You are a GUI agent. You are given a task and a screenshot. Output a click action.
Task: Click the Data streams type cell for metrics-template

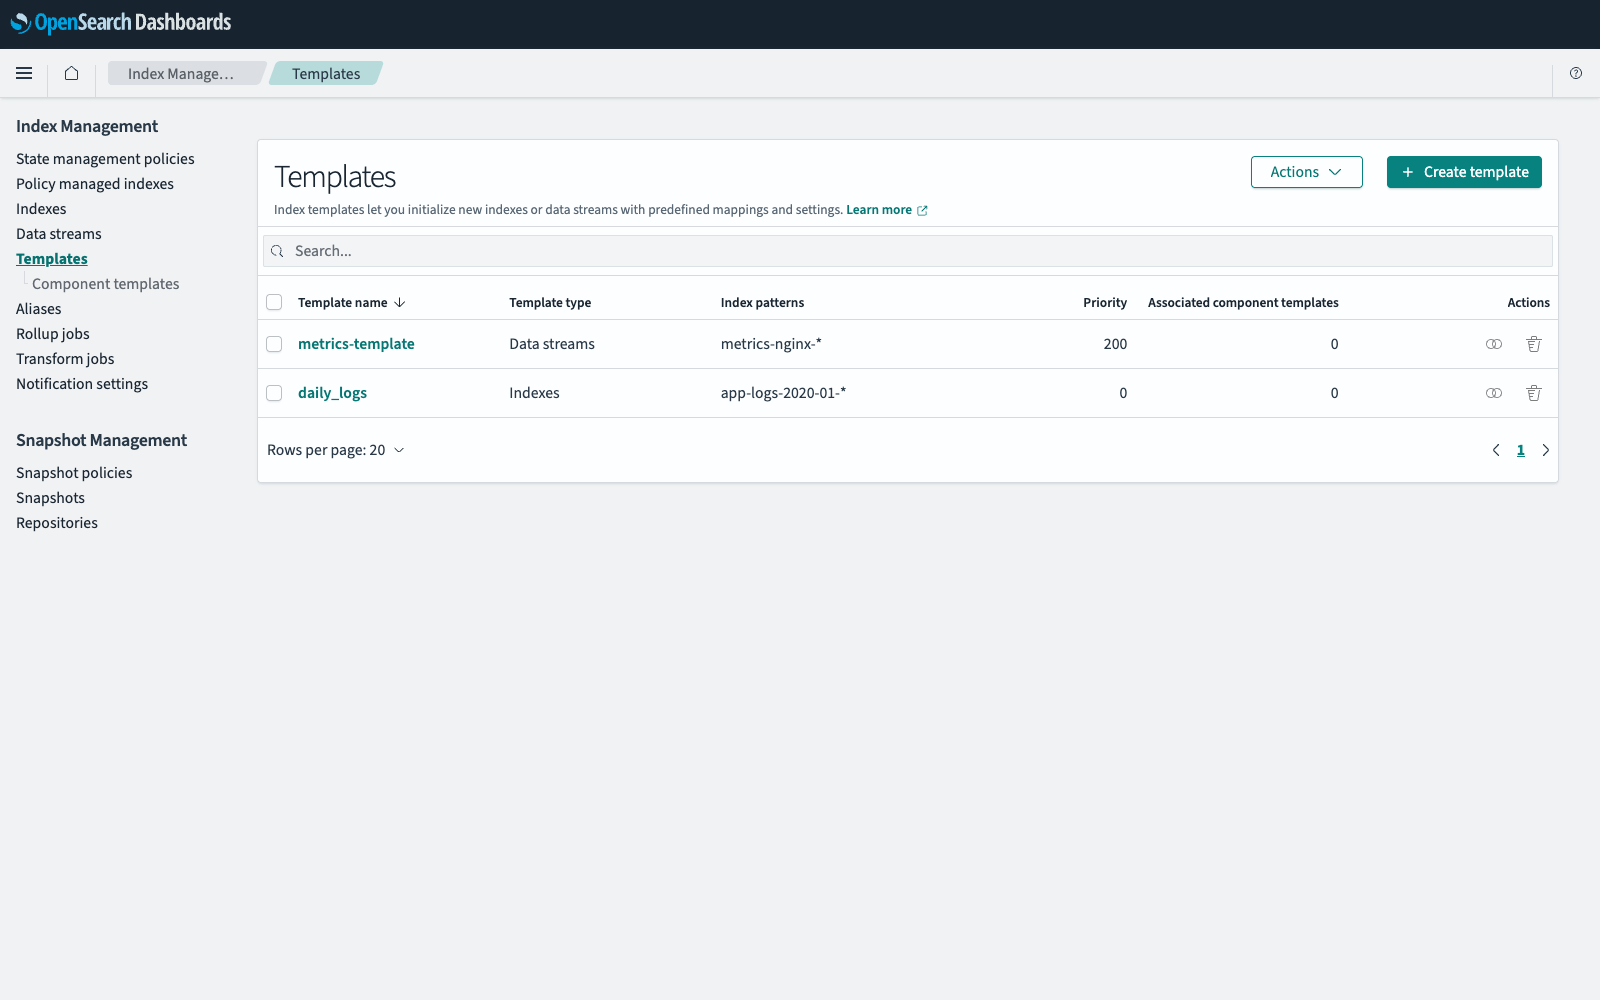coord(552,344)
